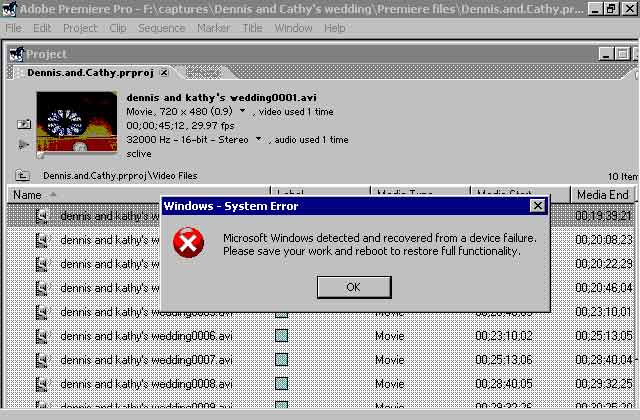Open the File menu

[x=13, y=28]
